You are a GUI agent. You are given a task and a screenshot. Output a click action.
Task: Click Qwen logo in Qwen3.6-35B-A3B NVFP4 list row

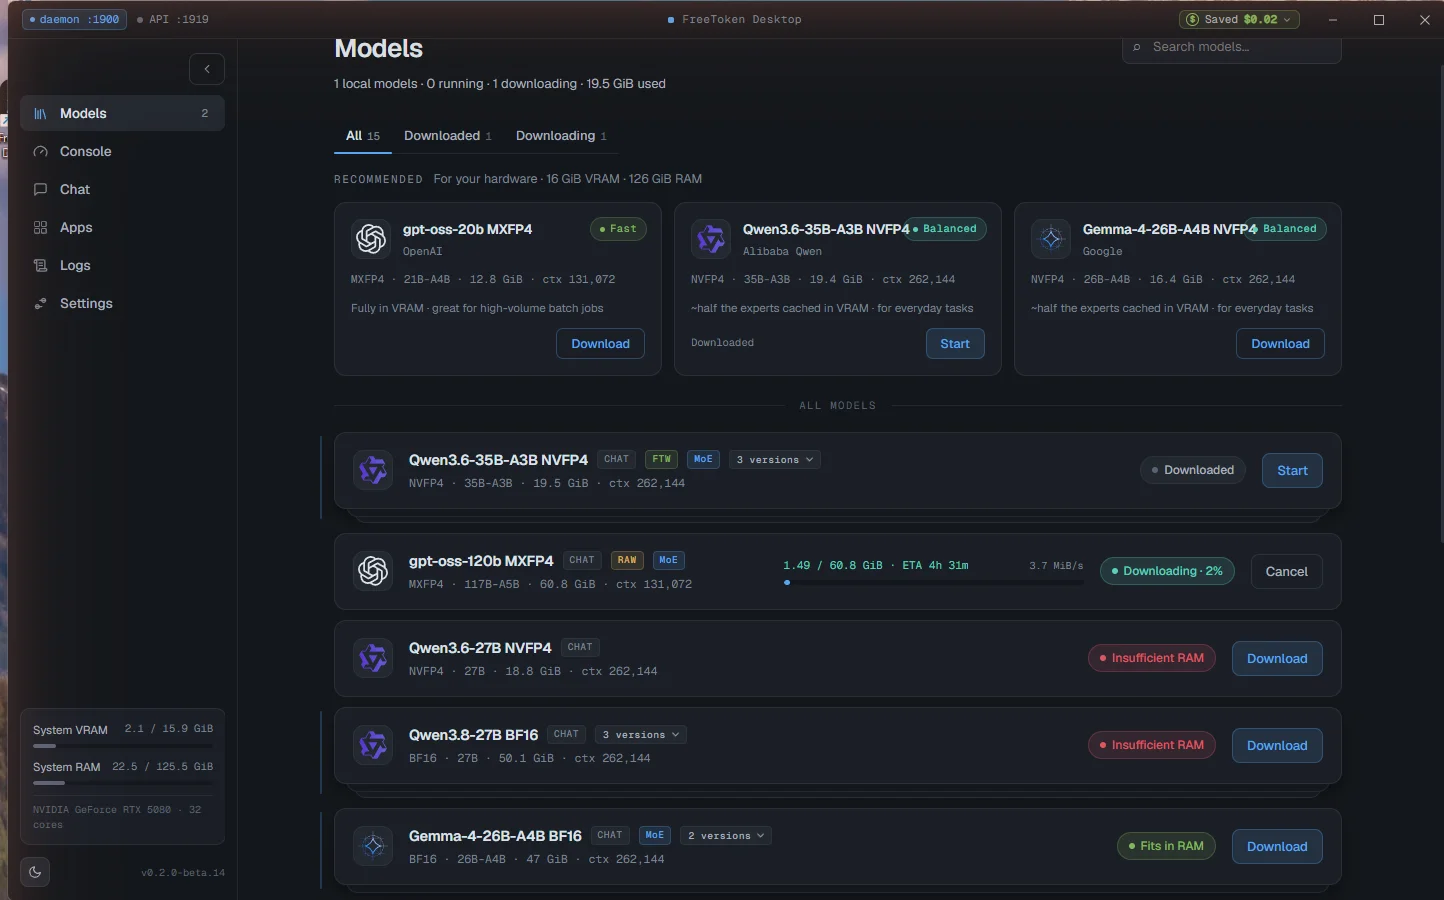(x=373, y=470)
